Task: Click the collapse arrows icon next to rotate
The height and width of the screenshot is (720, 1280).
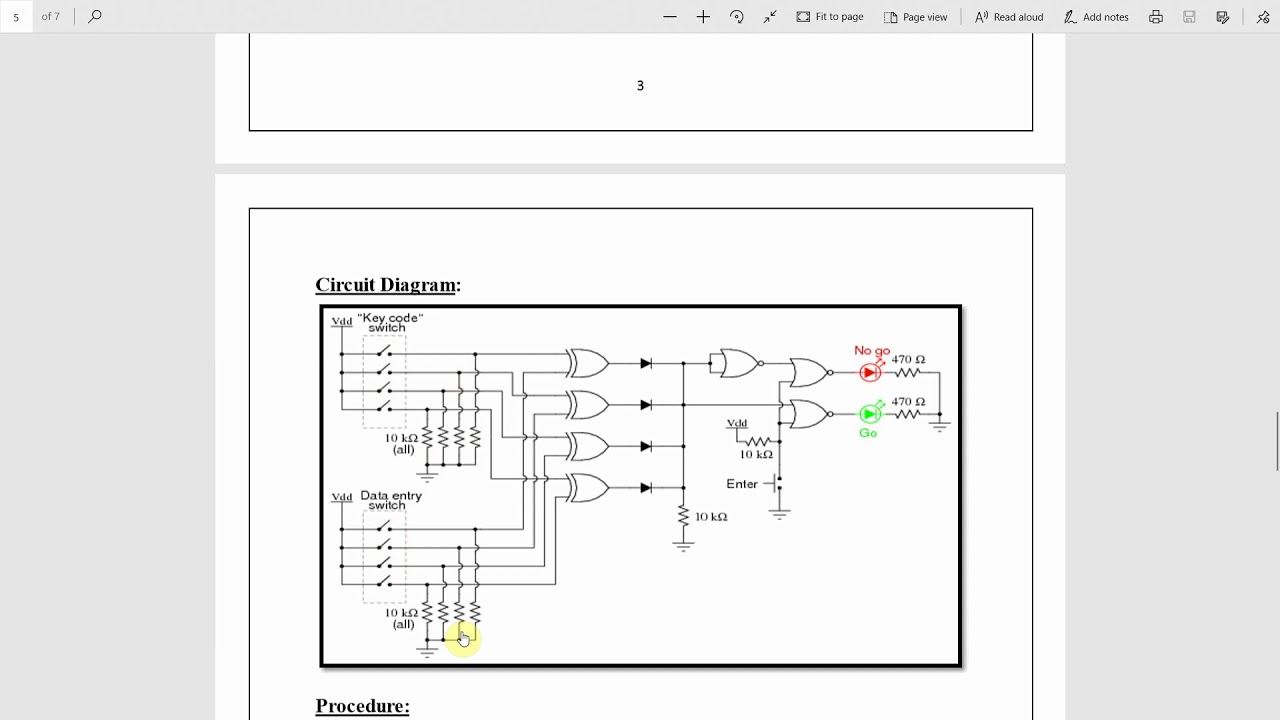Action: [x=770, y=16]
